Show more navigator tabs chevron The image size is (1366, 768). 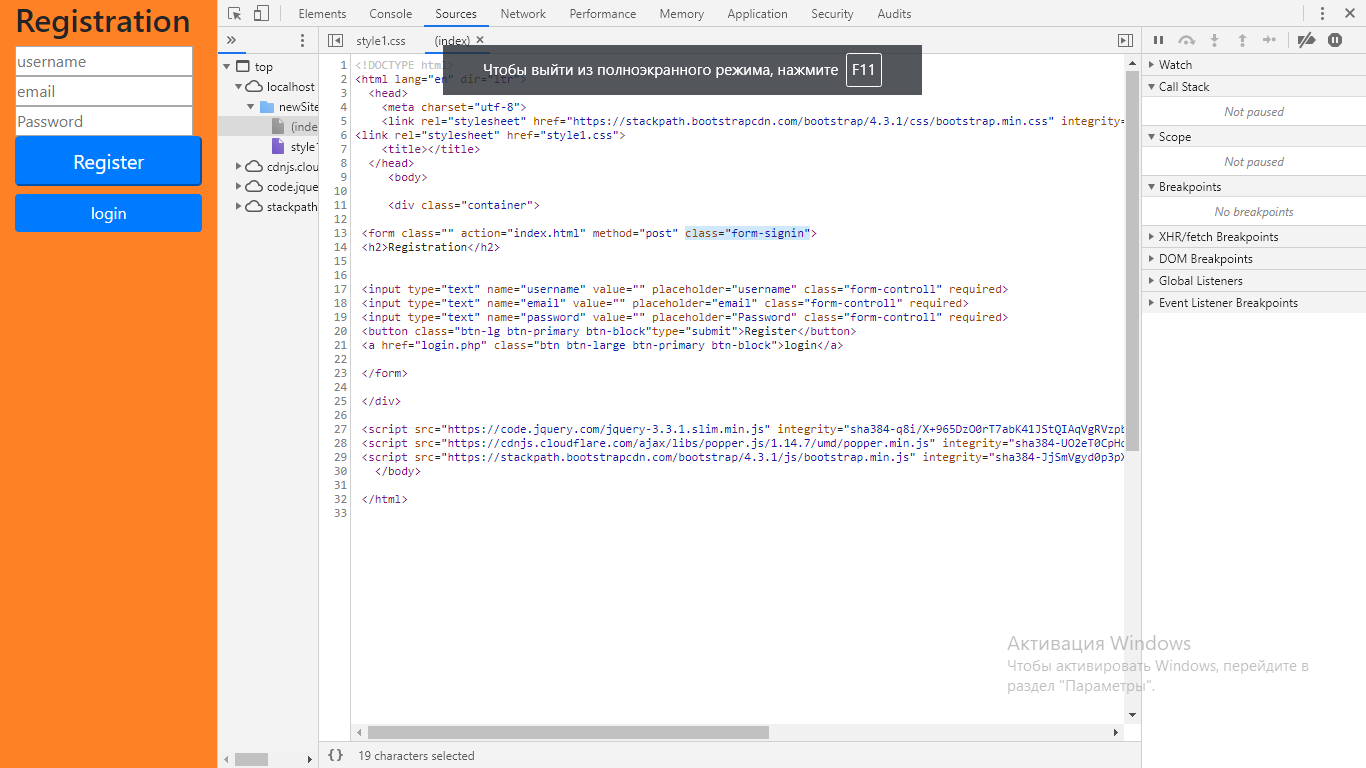(231, 40)
